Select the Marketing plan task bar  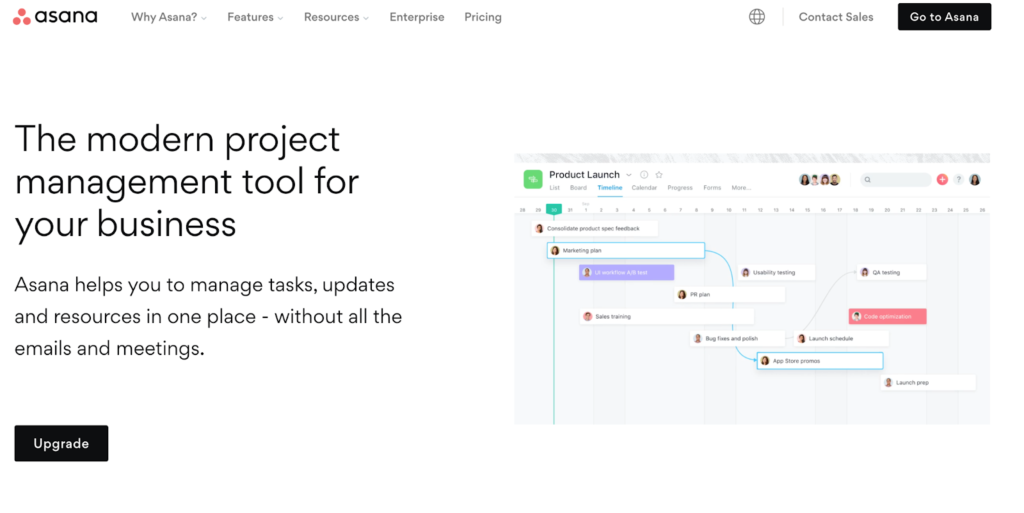point(626,251)
